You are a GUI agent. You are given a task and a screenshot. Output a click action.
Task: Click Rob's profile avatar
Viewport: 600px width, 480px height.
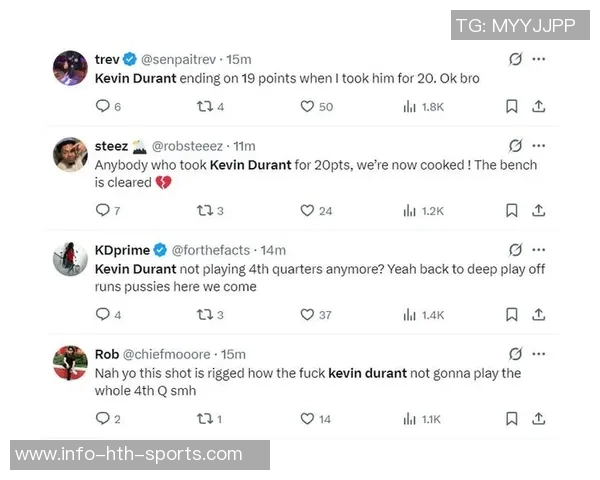tap(70, 362)
